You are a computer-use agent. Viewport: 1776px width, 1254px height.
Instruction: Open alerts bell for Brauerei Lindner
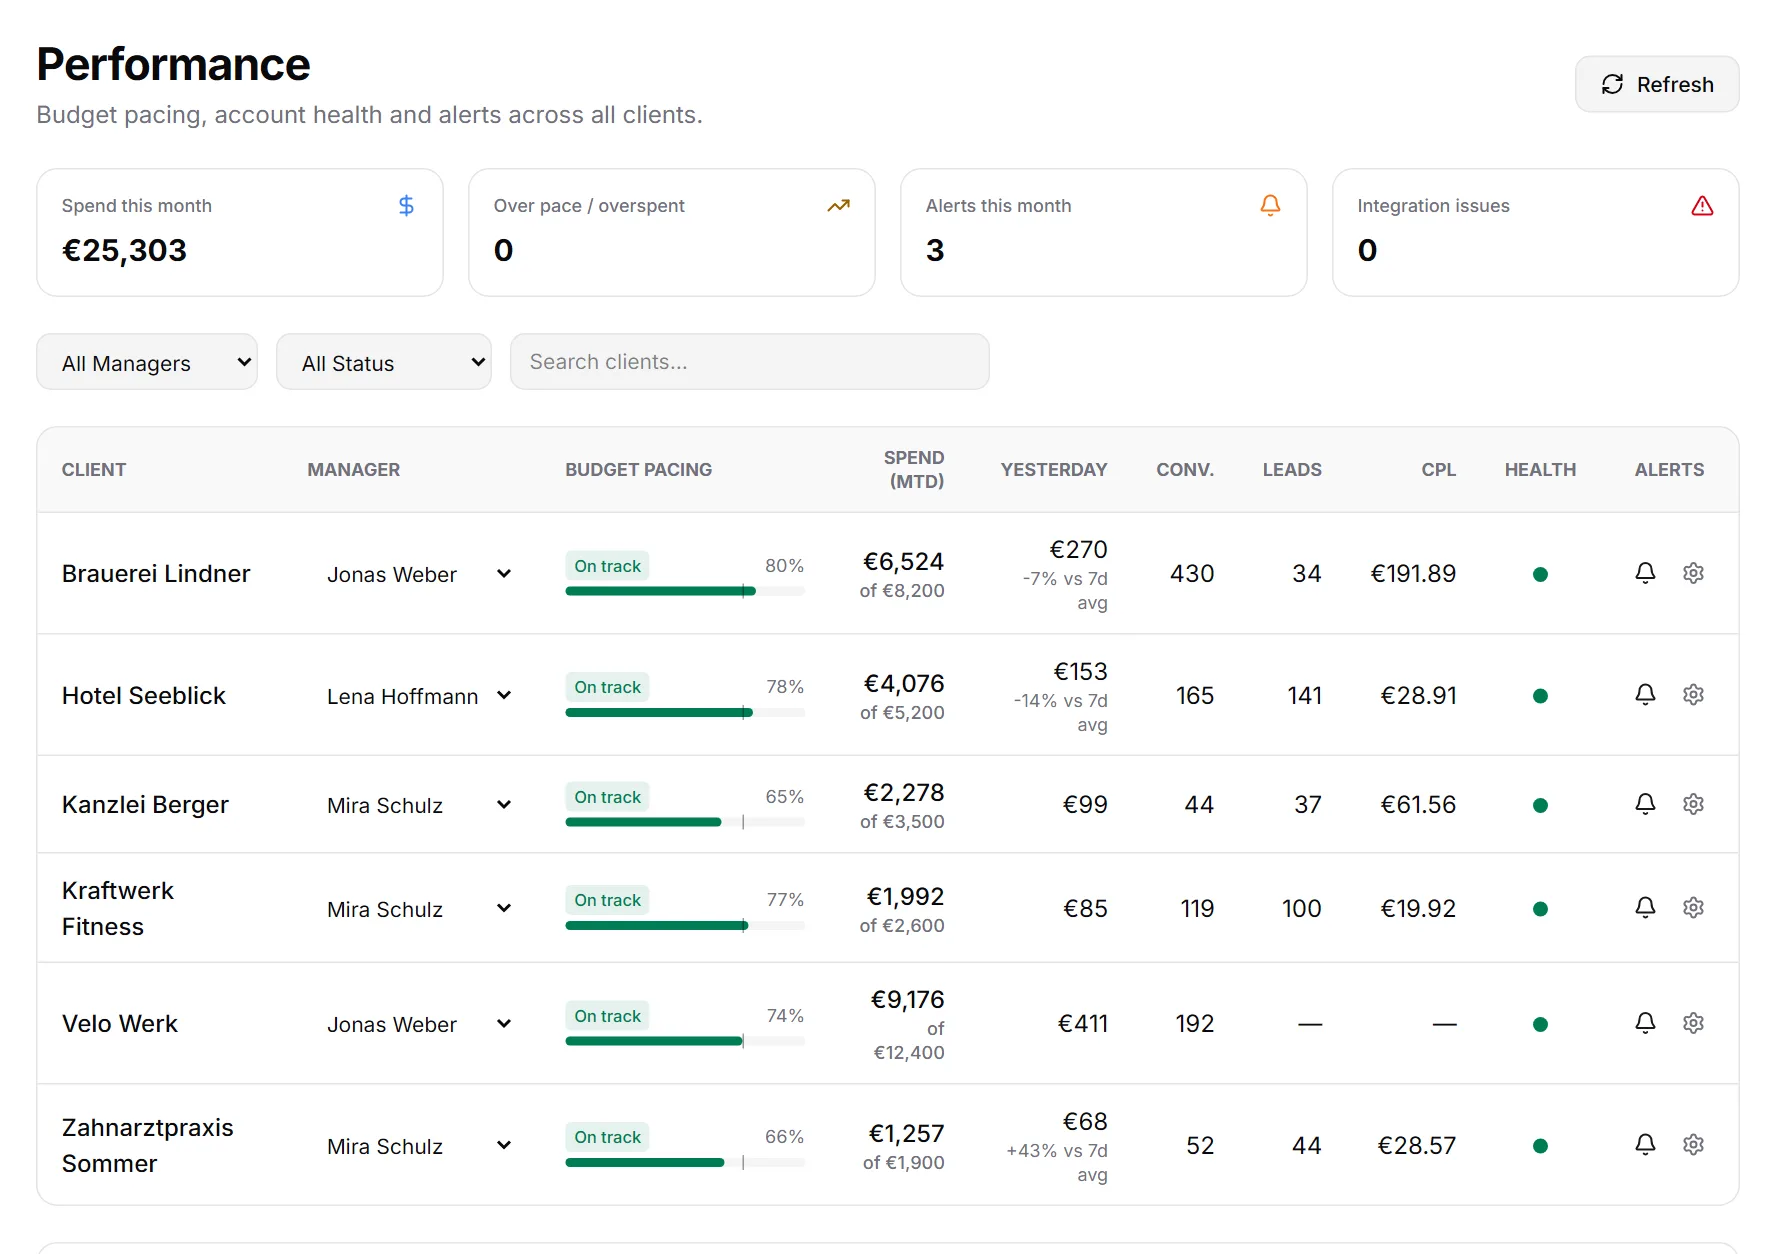point(1645,573)
